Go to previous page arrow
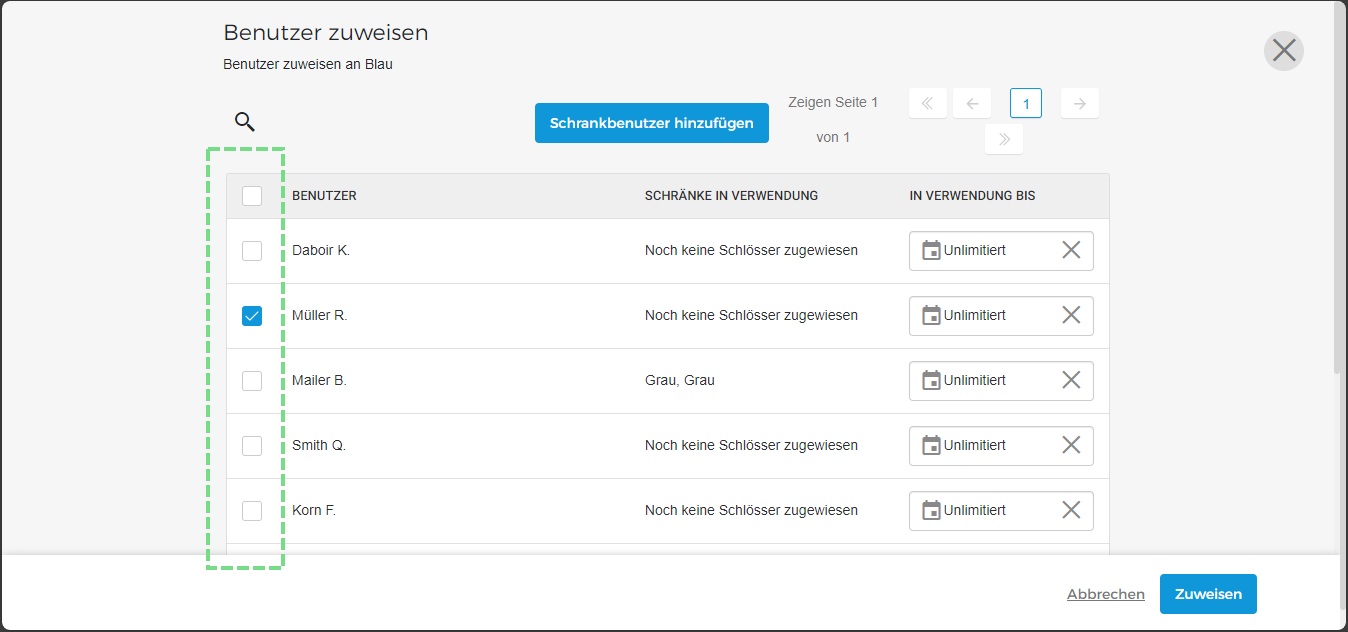The width and height of the screenshot is (1348, 632). [972, 103]
